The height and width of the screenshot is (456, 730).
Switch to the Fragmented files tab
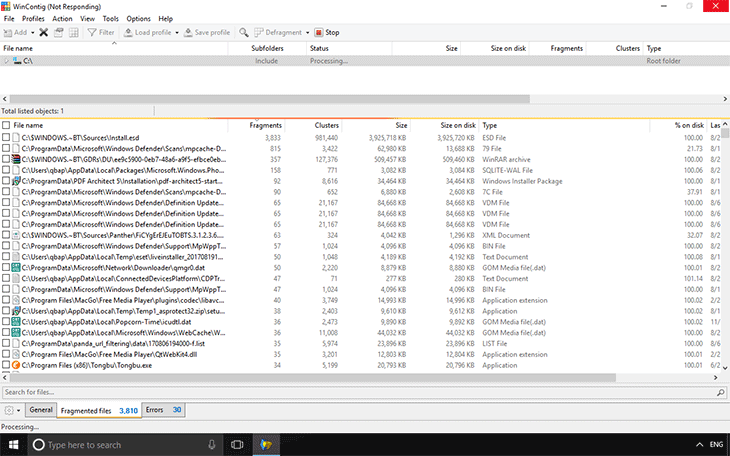point(99,410)
